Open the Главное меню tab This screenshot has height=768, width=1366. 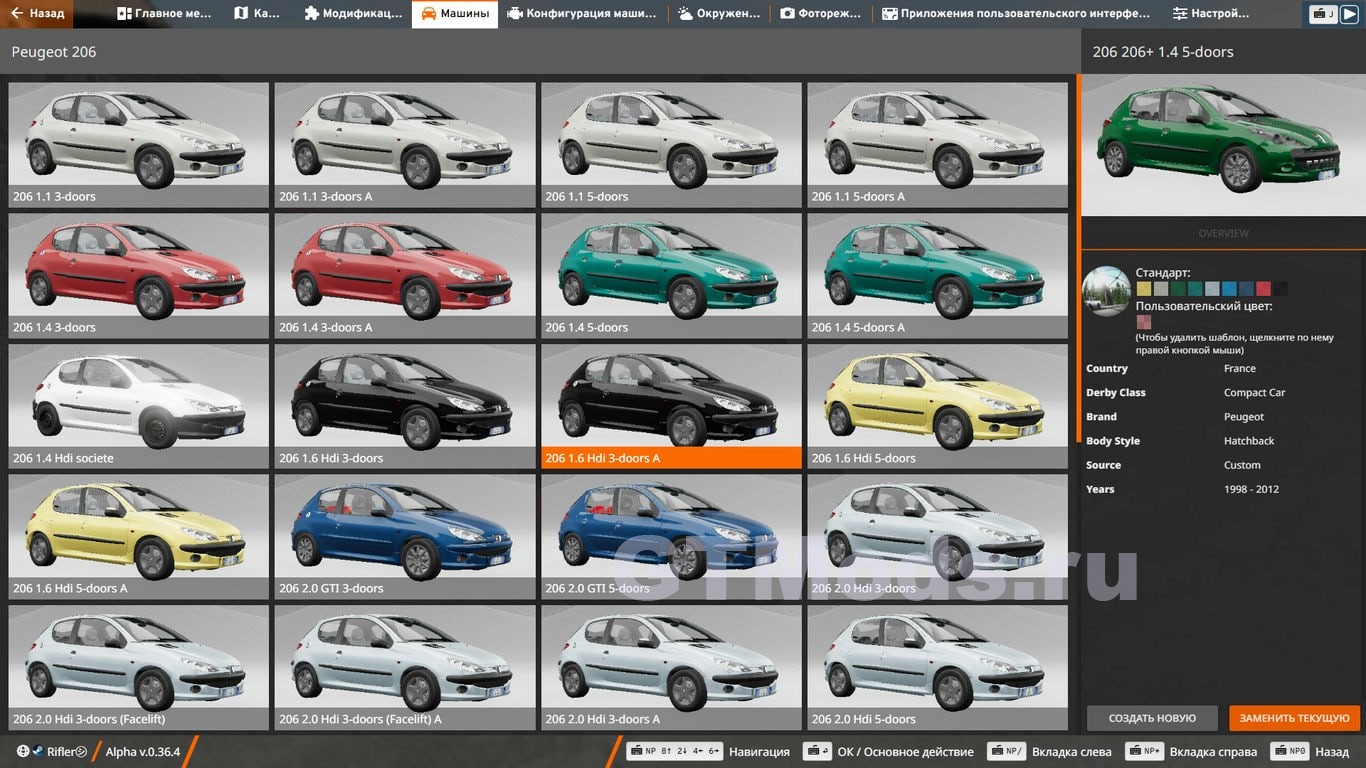click(x=165, y=14)
